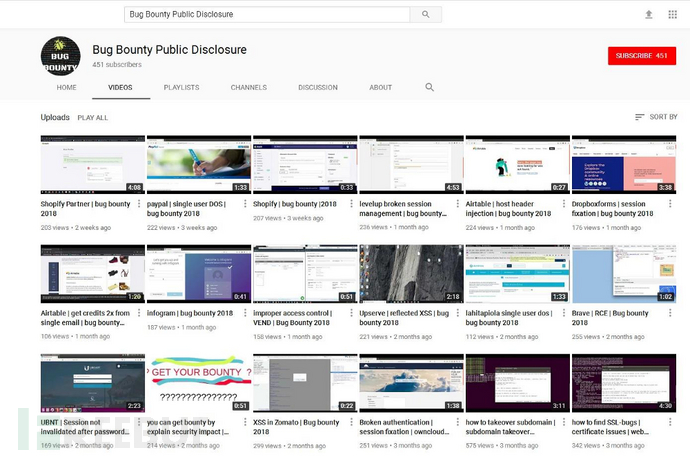Open options menu for improper access control VEND video

coord(351,313)
